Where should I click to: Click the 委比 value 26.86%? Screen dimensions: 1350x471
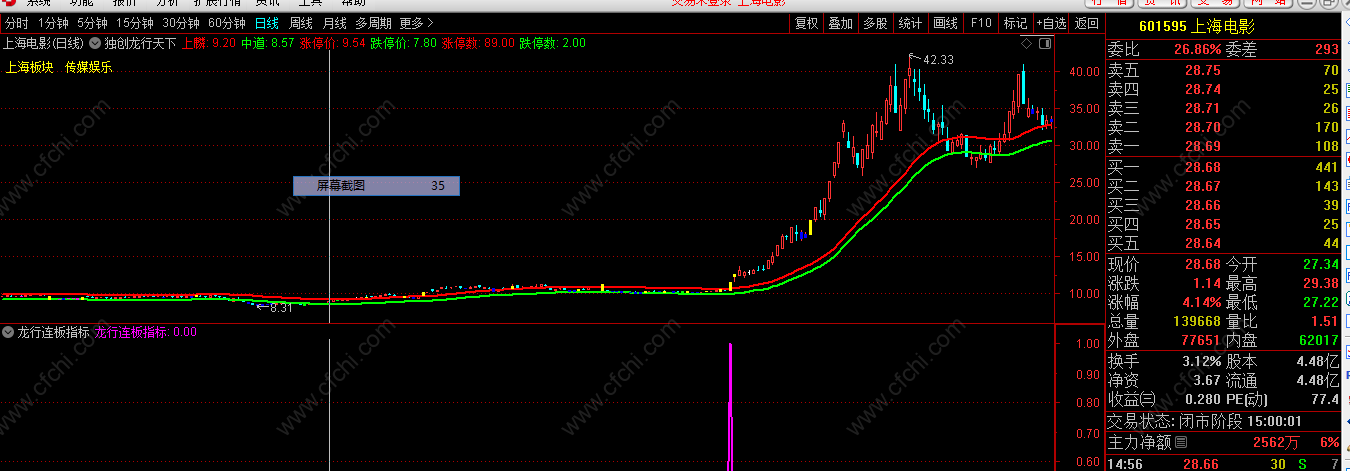click(x=1198, y=49)
